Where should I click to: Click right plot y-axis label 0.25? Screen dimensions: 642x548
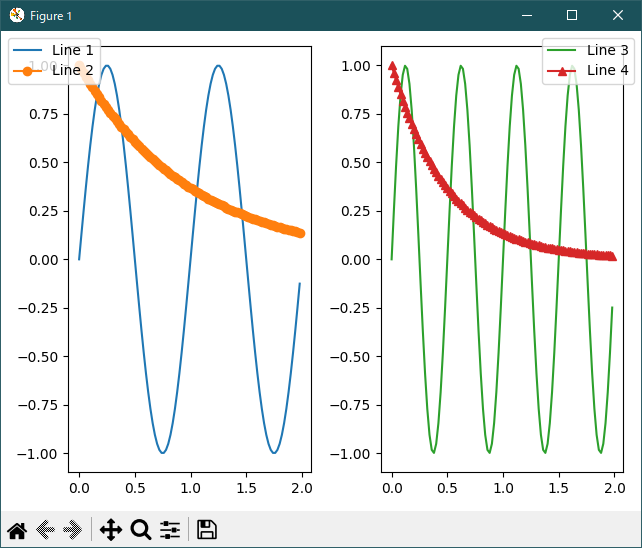[356, 211]
